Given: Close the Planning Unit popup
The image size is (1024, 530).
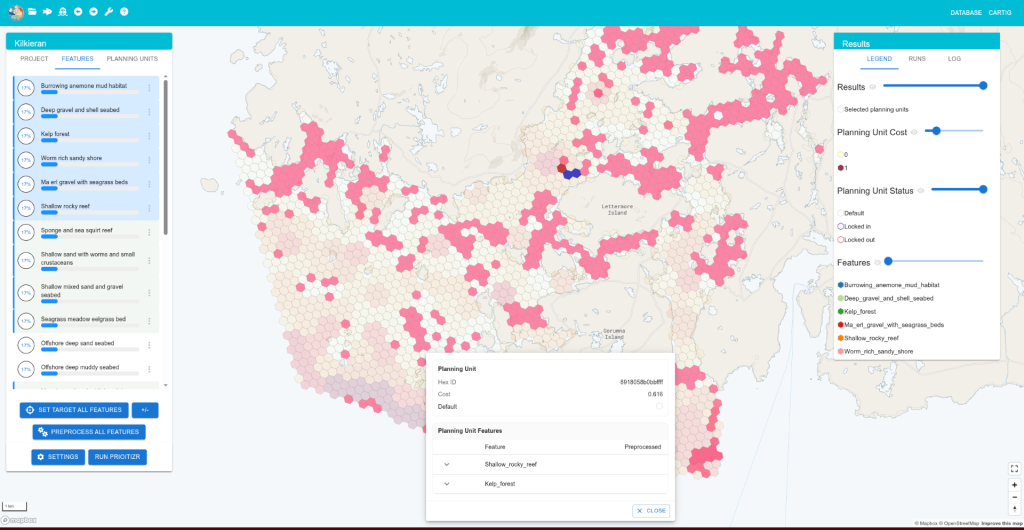Looking at the screenshot, I should click(650, 510).
